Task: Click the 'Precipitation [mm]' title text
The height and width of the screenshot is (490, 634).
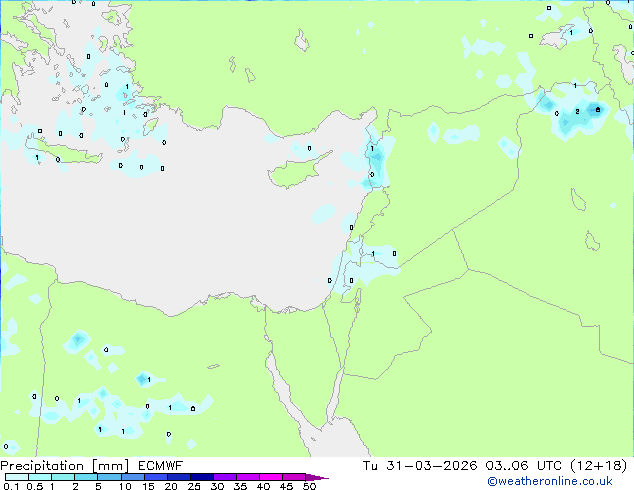Action: (x=64, y=466)
